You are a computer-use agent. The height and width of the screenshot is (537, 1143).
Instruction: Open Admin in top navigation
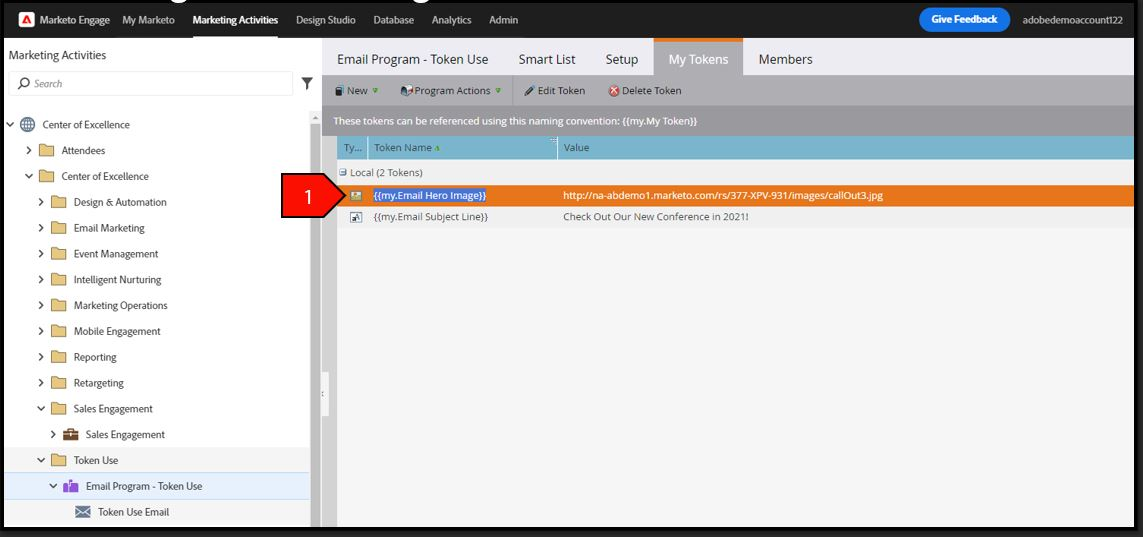coord(504,20)
